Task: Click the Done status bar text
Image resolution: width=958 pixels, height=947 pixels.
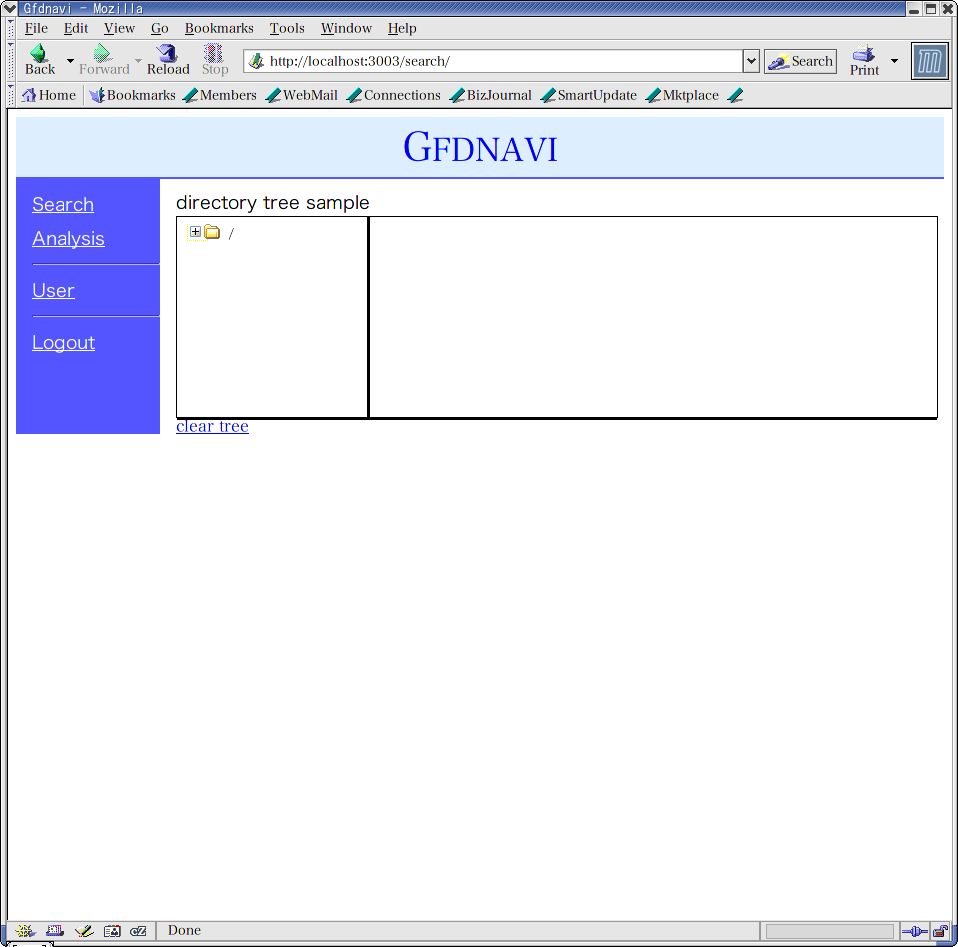Action: (185, 930)
